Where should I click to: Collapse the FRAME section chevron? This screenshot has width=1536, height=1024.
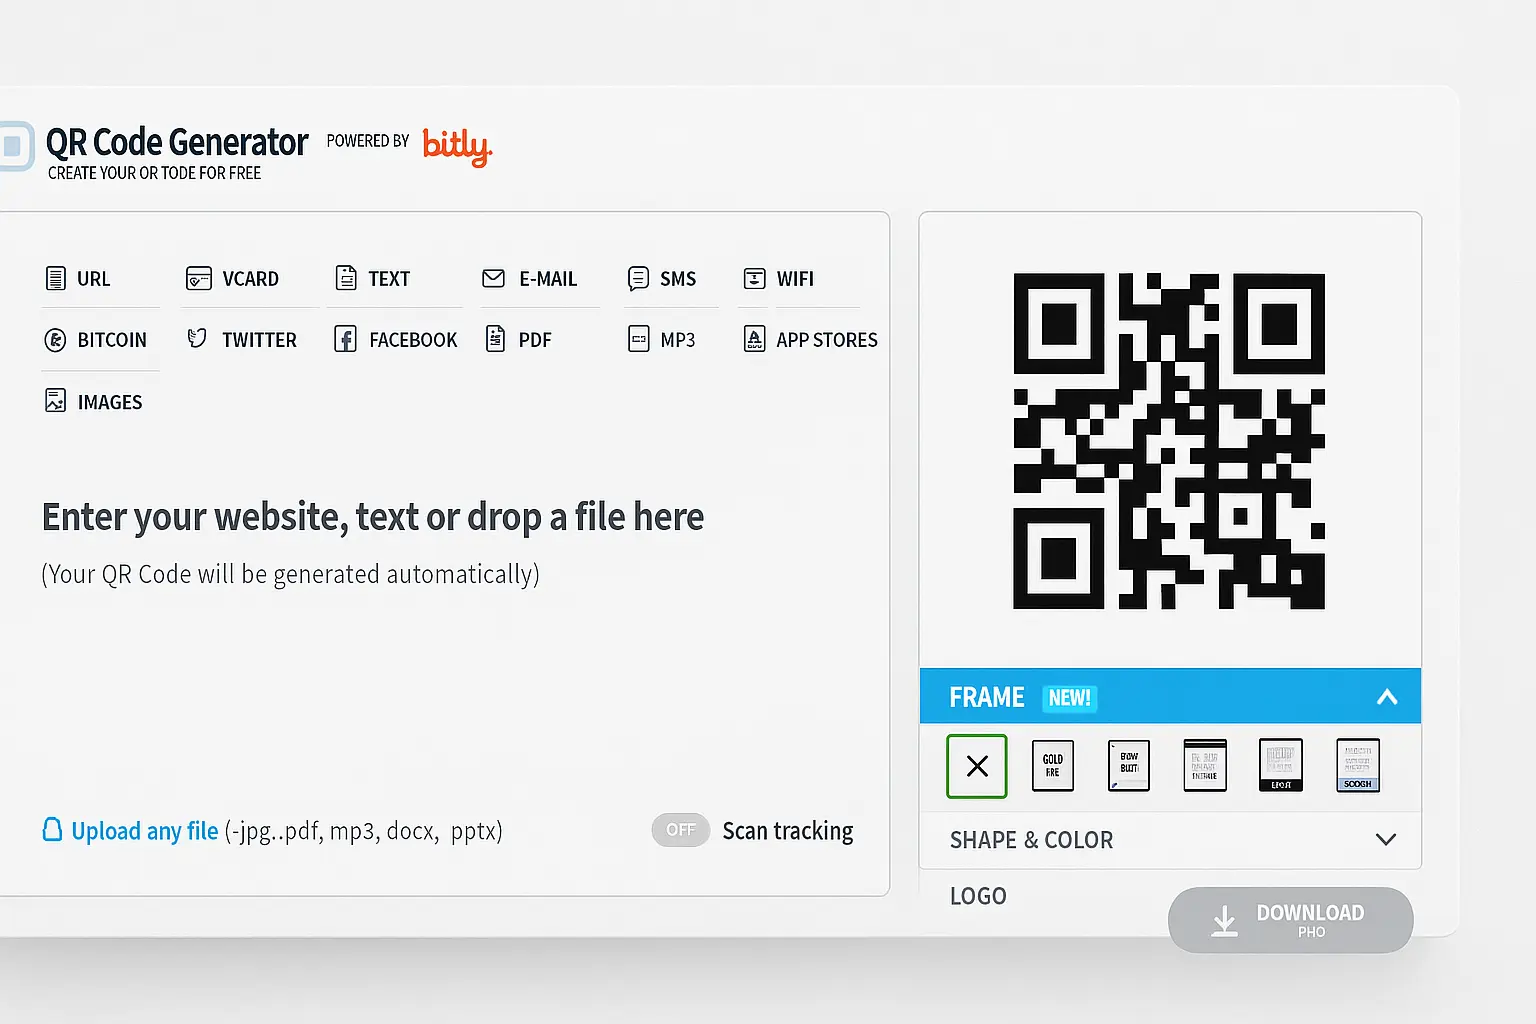[x=1387, y=697]
